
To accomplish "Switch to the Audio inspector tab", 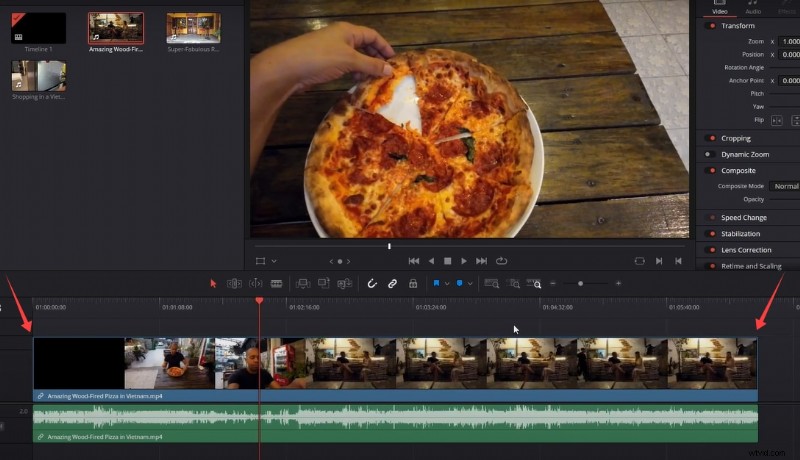I will [753, 7].
